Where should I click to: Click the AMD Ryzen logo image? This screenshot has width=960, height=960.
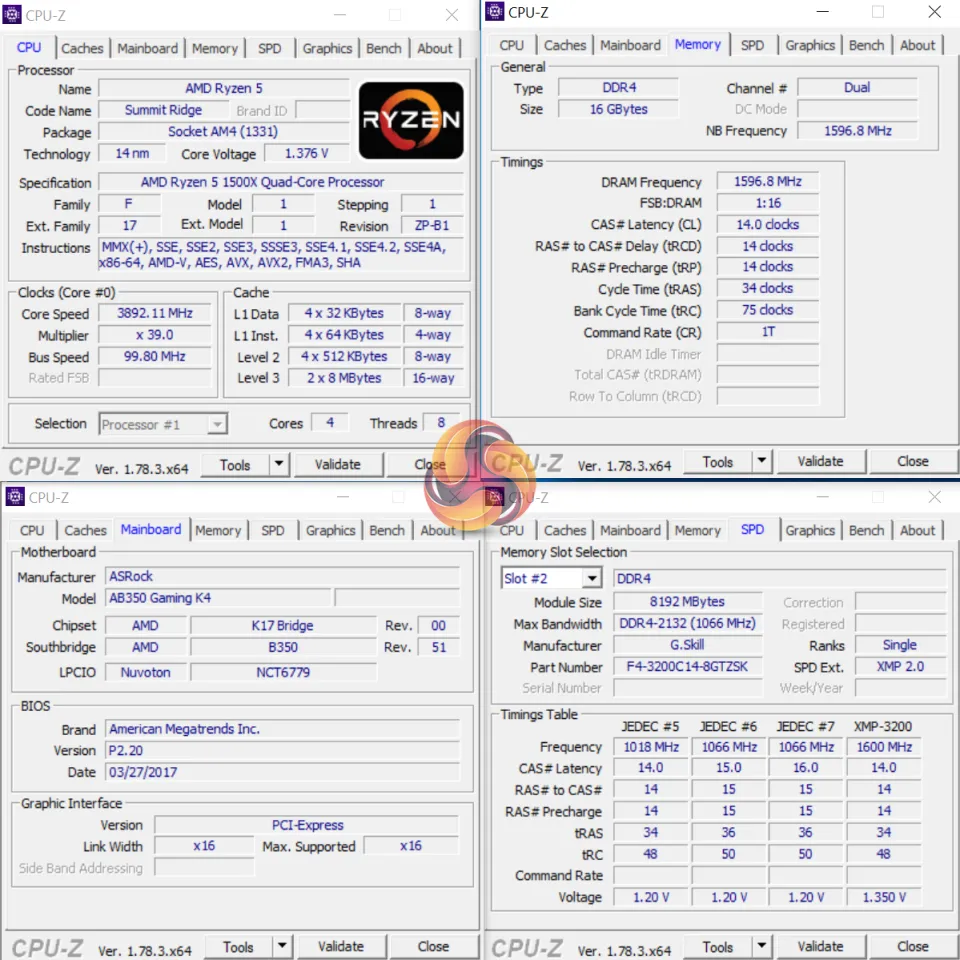tap(410, 120)
